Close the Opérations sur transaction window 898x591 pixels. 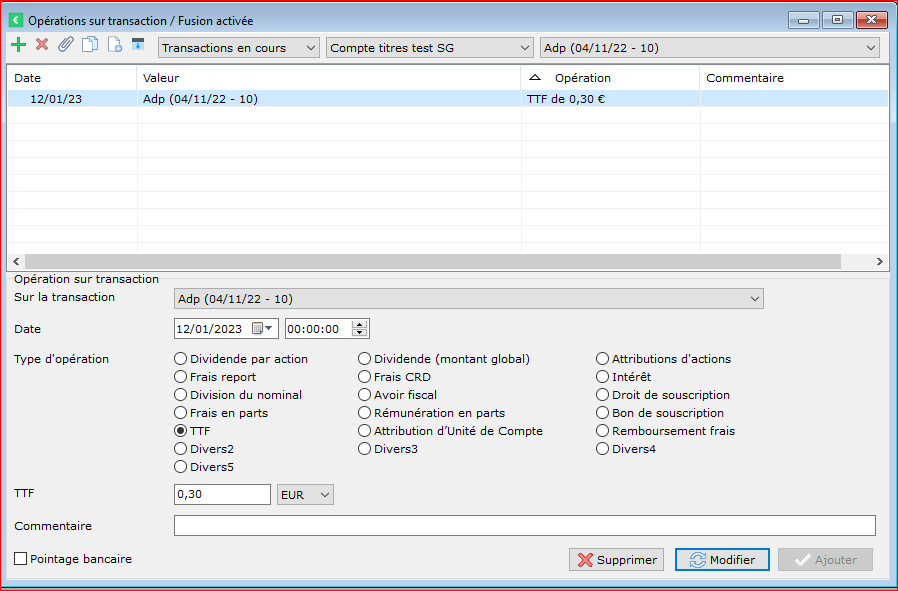click(x=872, y=20)
